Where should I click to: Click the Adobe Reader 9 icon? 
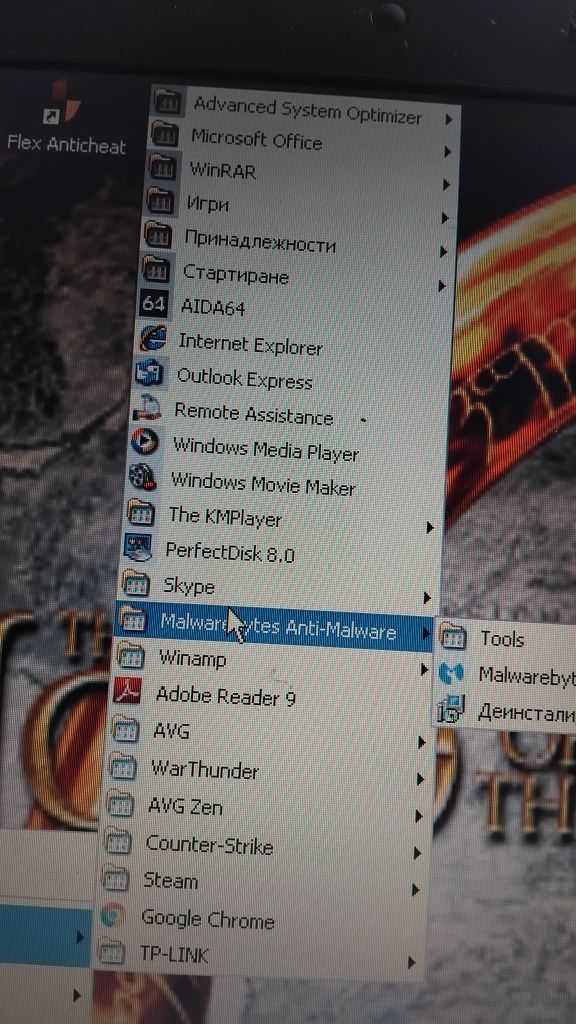click(127, 691)
